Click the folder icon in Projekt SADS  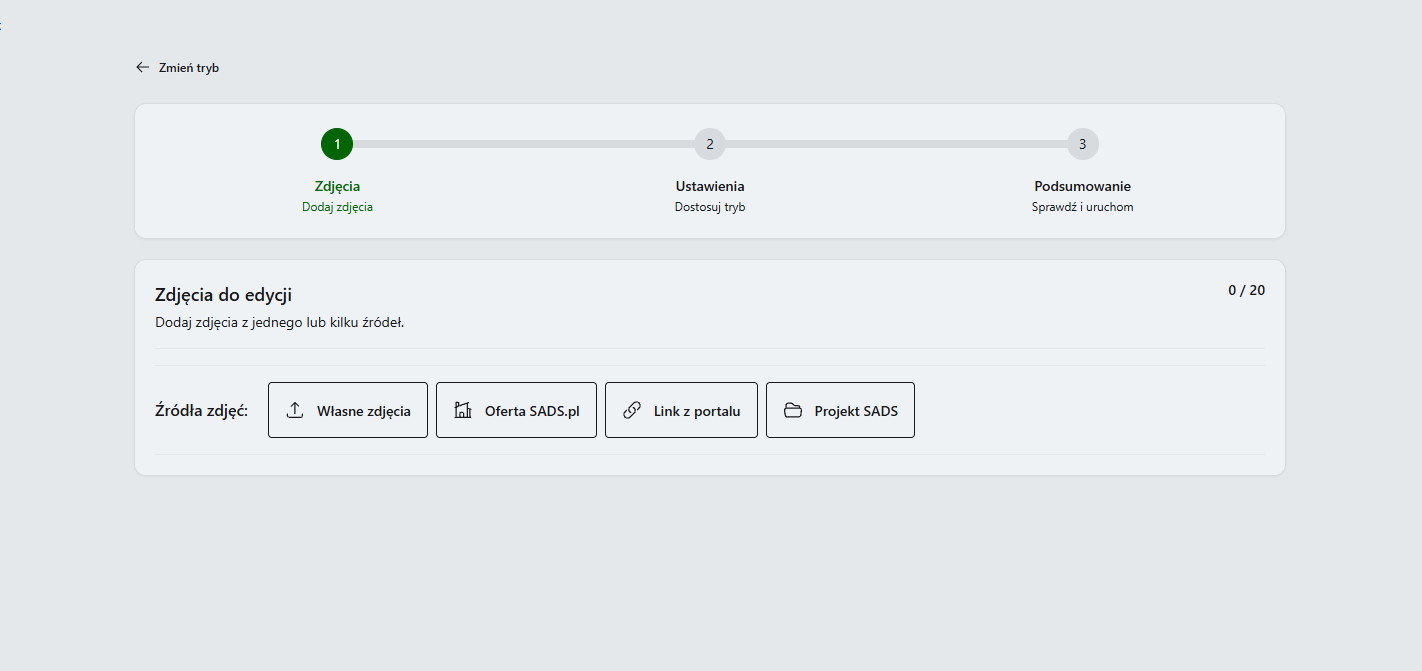coord(793,410)
